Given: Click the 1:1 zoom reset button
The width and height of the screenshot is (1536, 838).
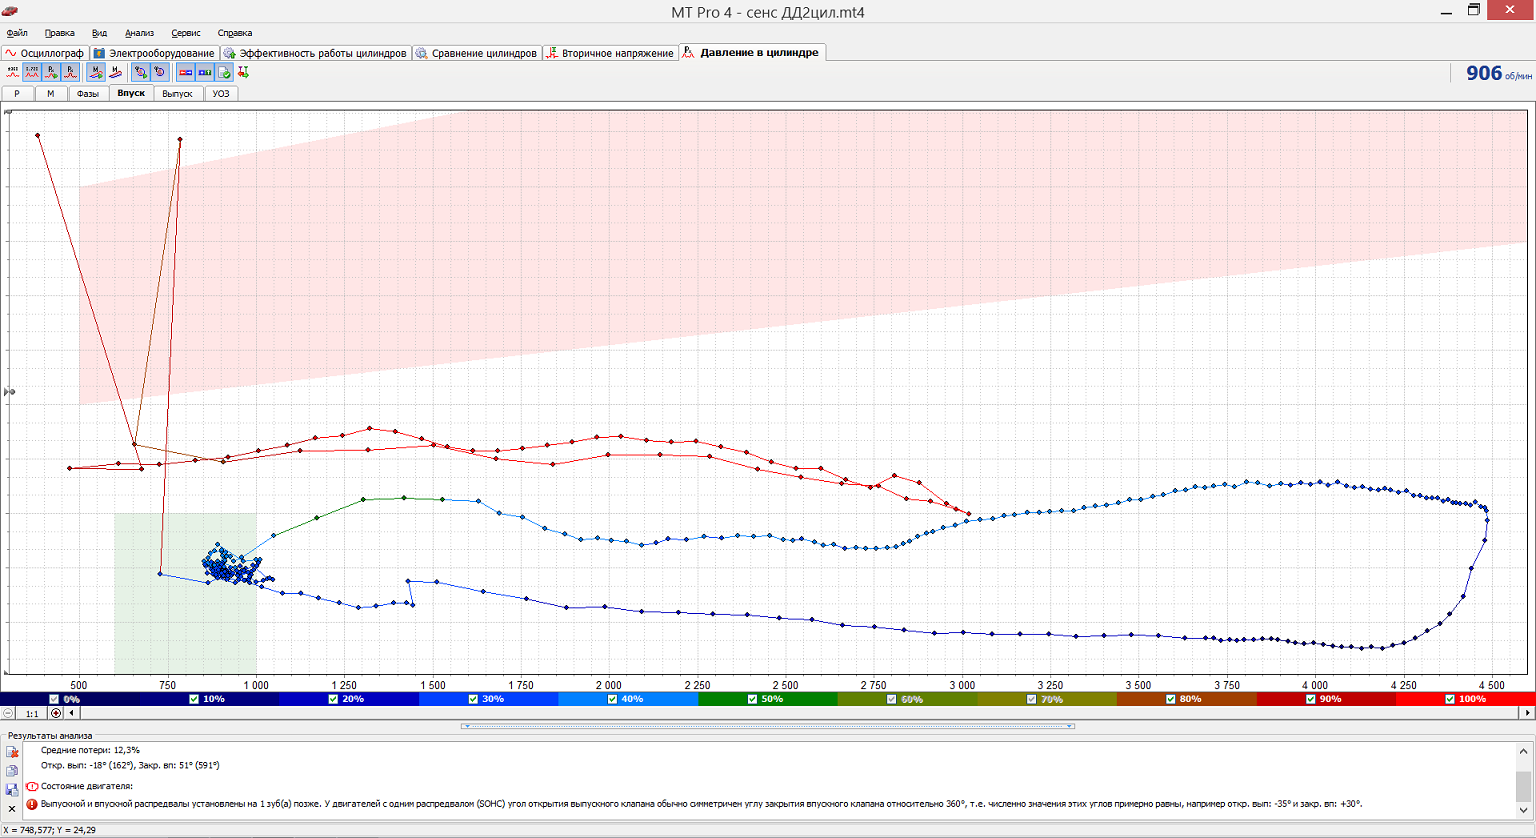Looking at the screenshot, I should tap(32, 713).
